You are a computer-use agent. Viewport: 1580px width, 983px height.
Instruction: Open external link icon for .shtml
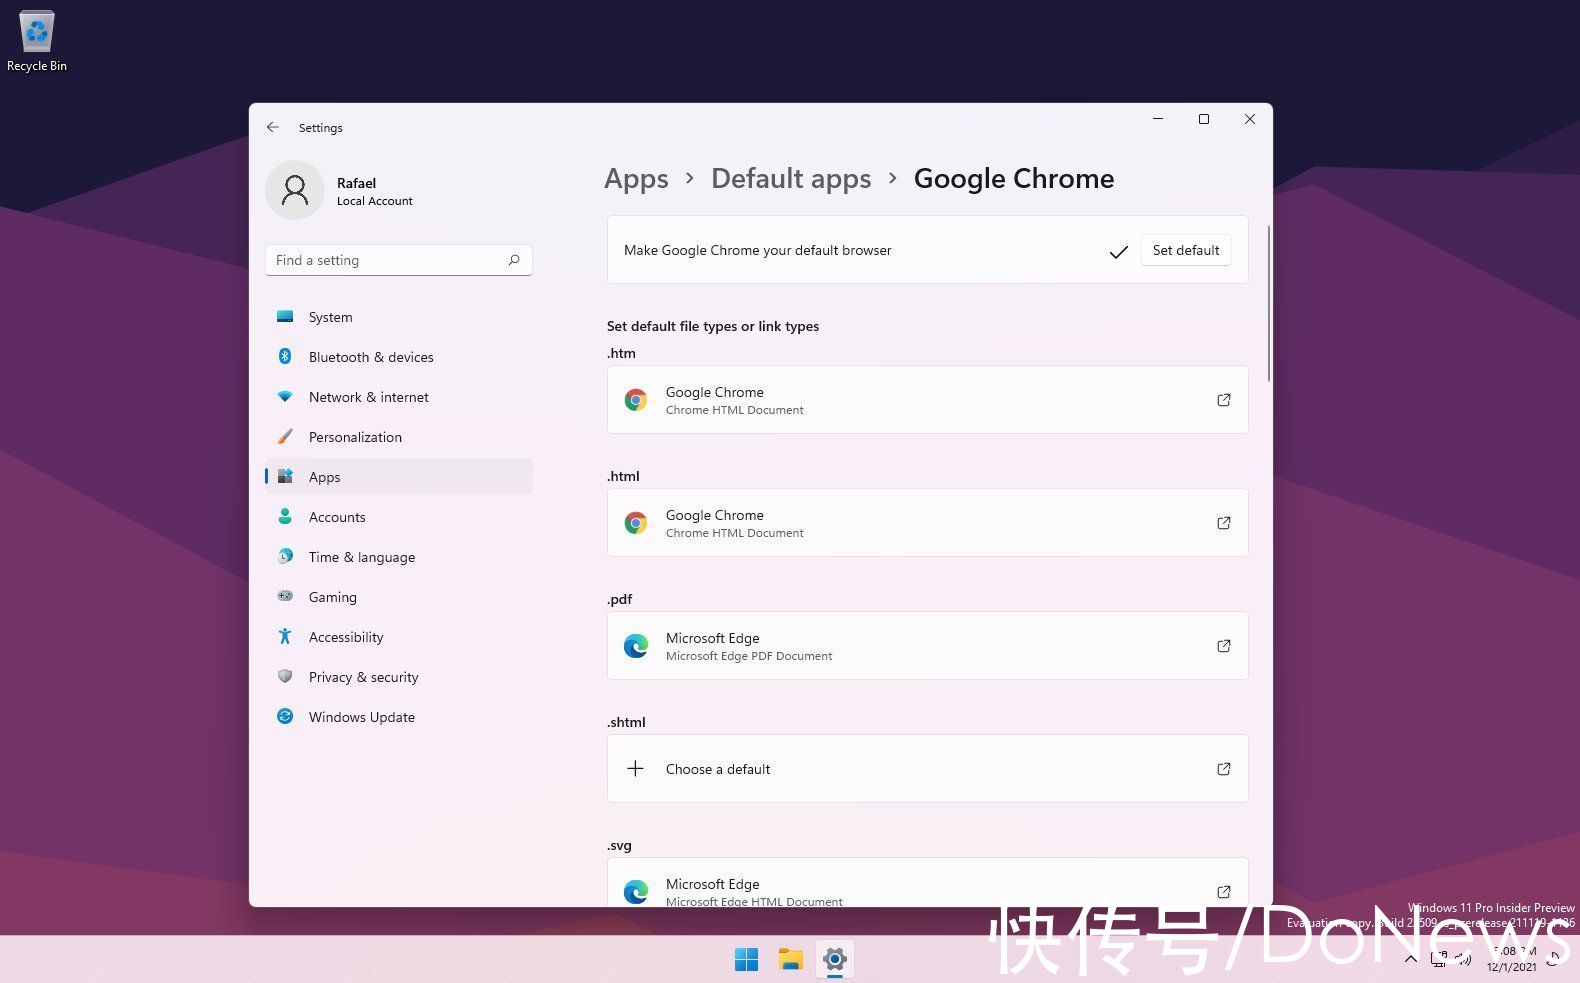point(1223,769)
